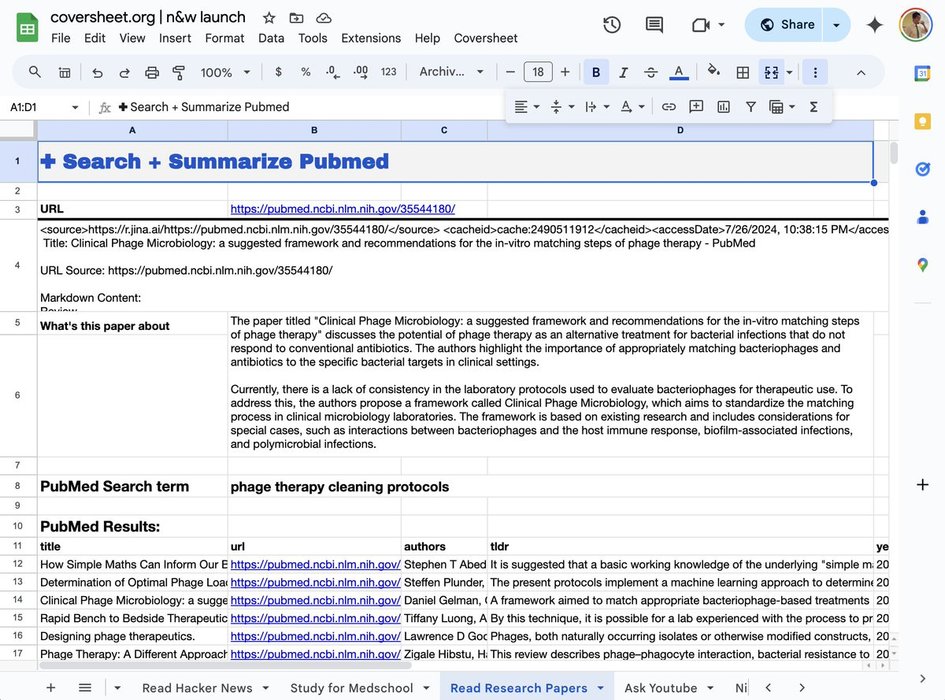Open version history clock icon
Viewport: 945px width, 700px height.
point(612,25)
